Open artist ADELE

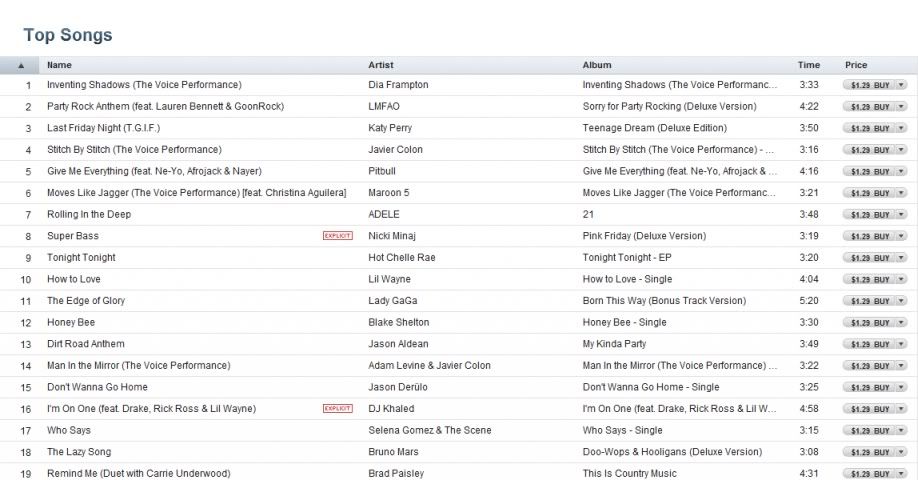tap(383, 214)
